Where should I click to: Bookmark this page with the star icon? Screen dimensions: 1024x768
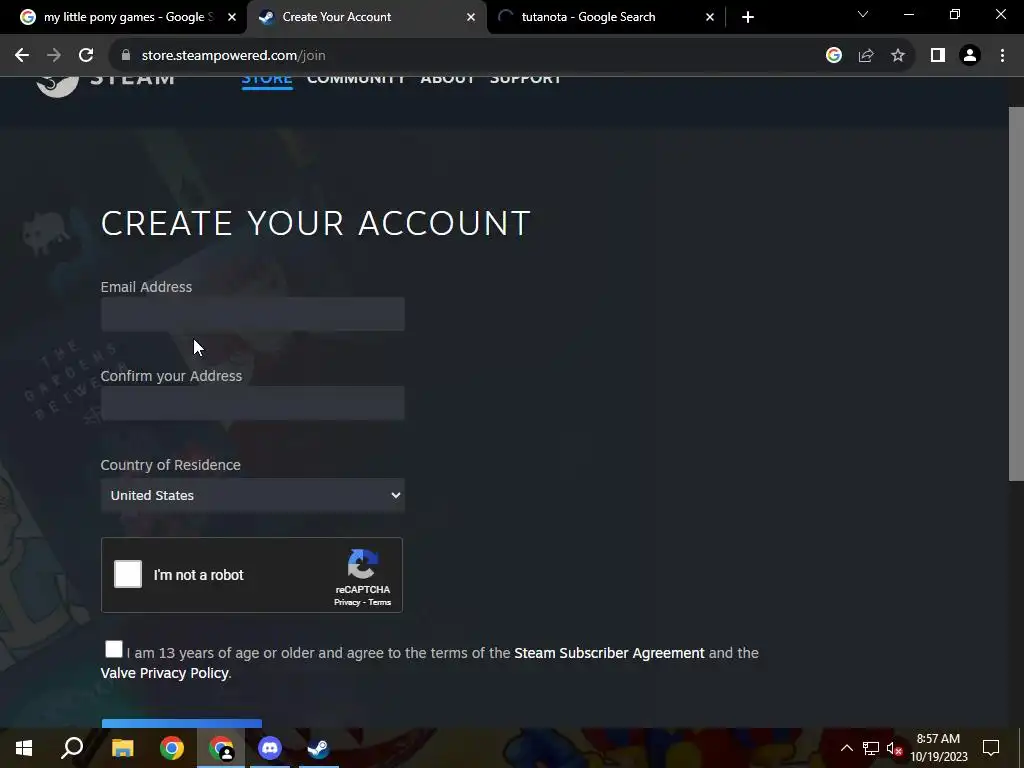tap(898, 56)
